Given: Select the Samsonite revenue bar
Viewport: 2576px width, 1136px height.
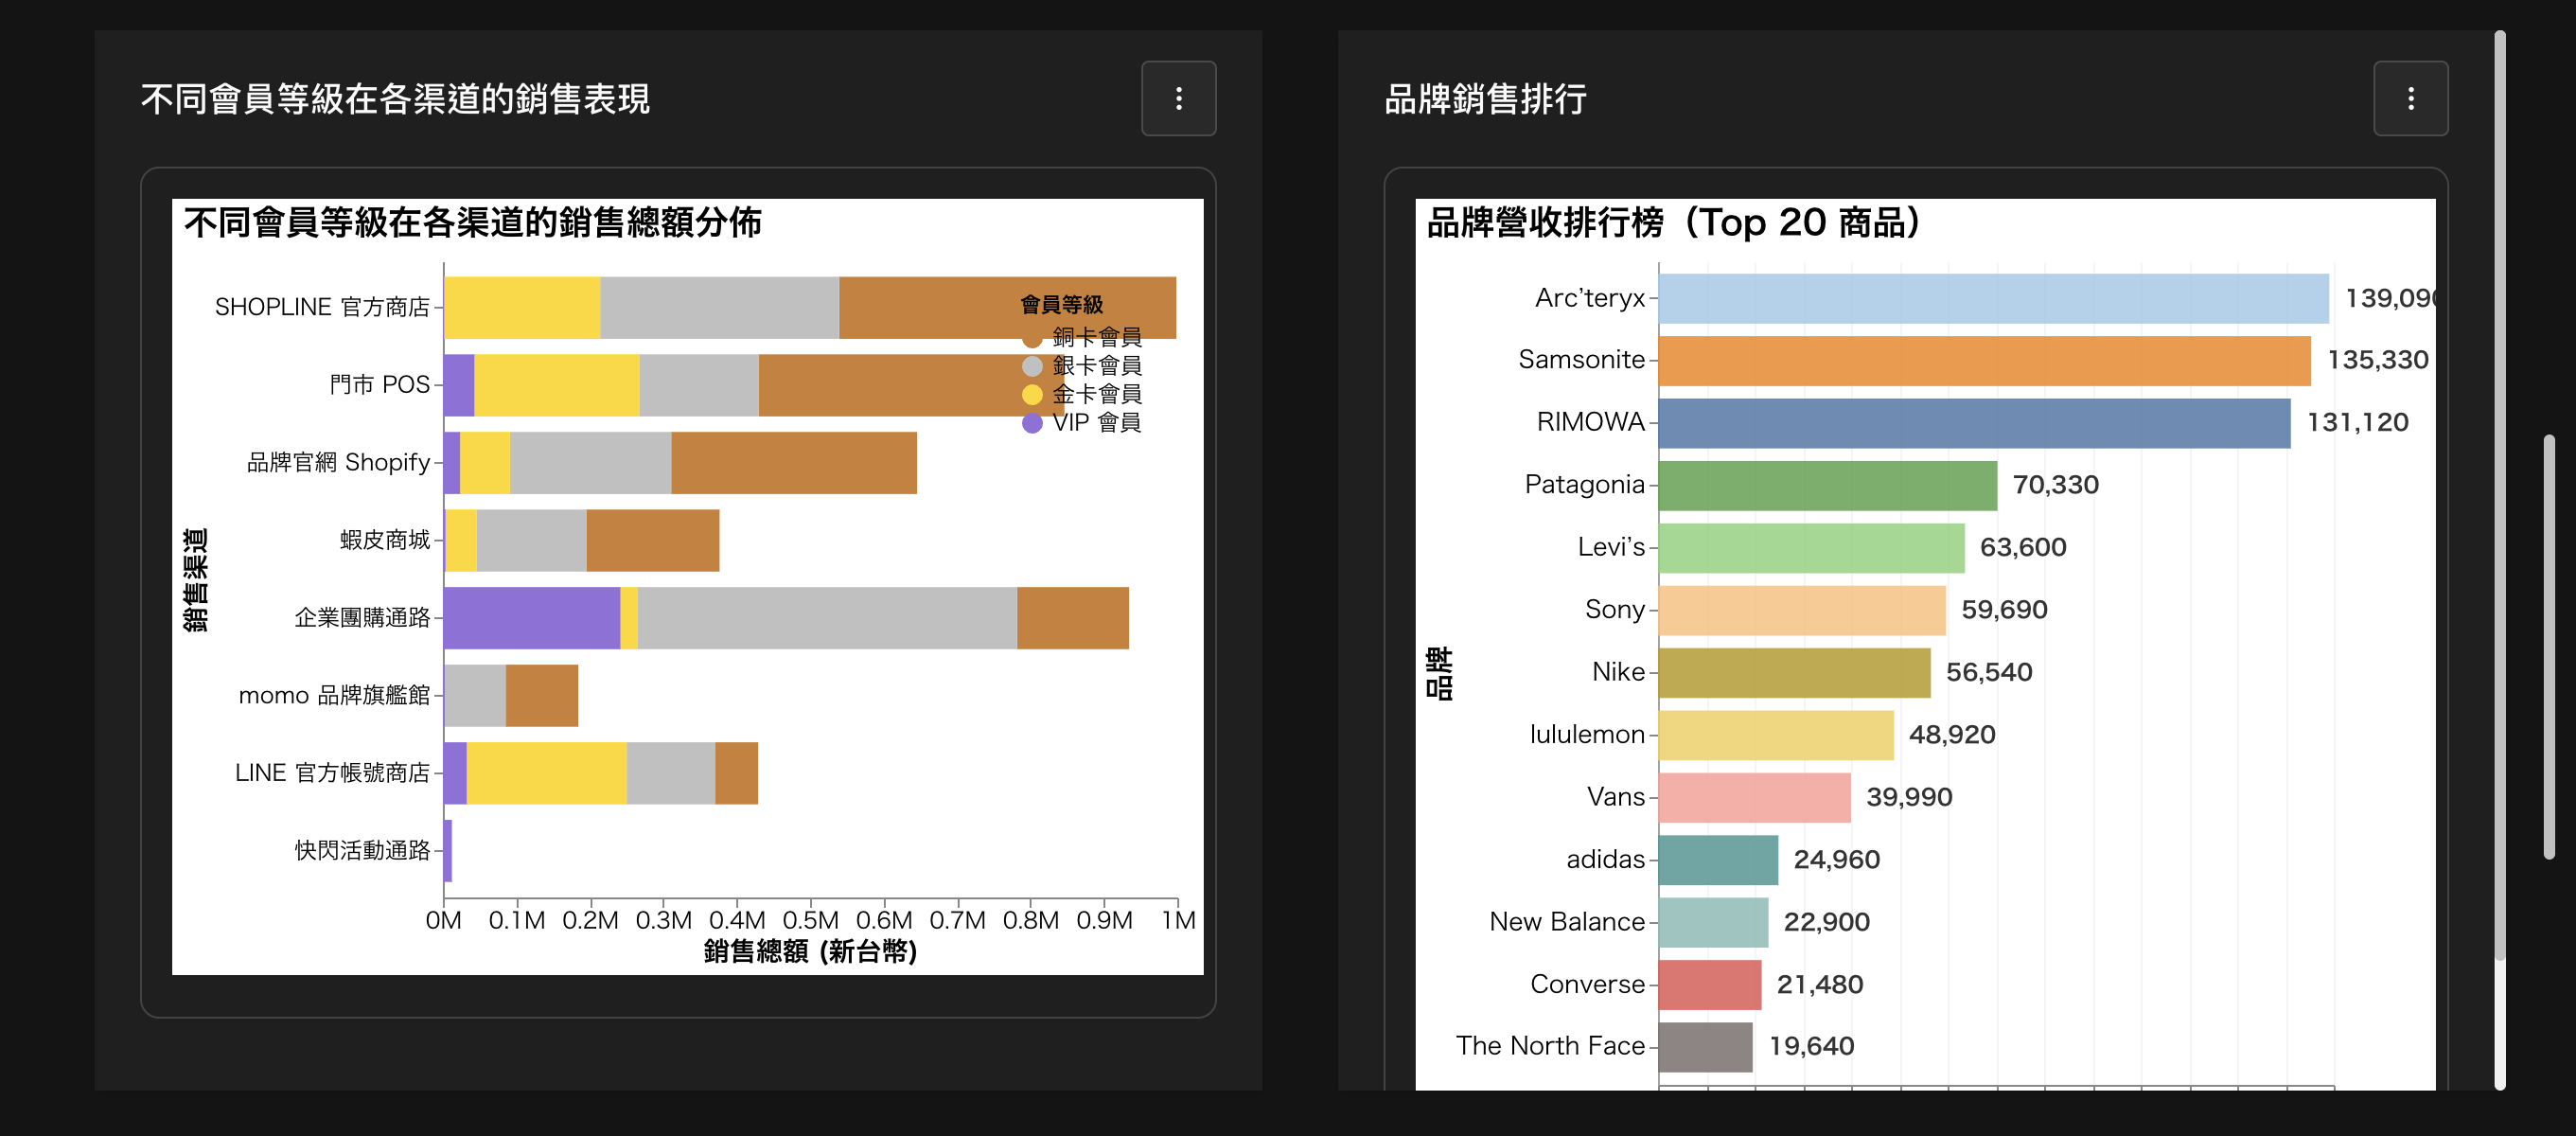Looking at the screenshot, I should pos(1984,360).
